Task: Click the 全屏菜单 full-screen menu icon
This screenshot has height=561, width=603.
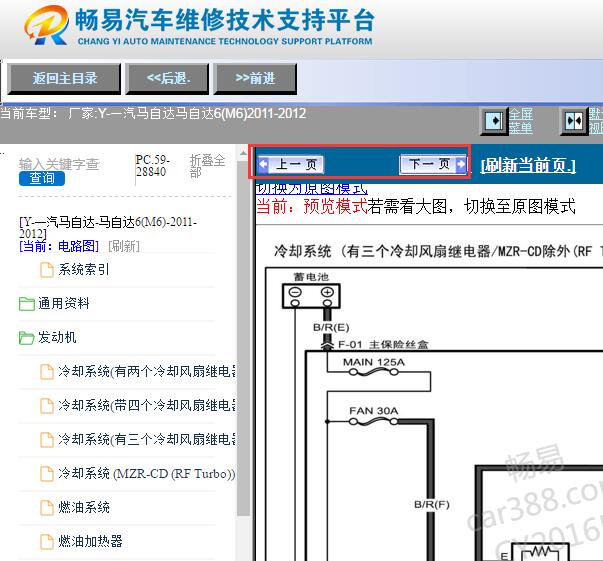Action: coord(495,121)
